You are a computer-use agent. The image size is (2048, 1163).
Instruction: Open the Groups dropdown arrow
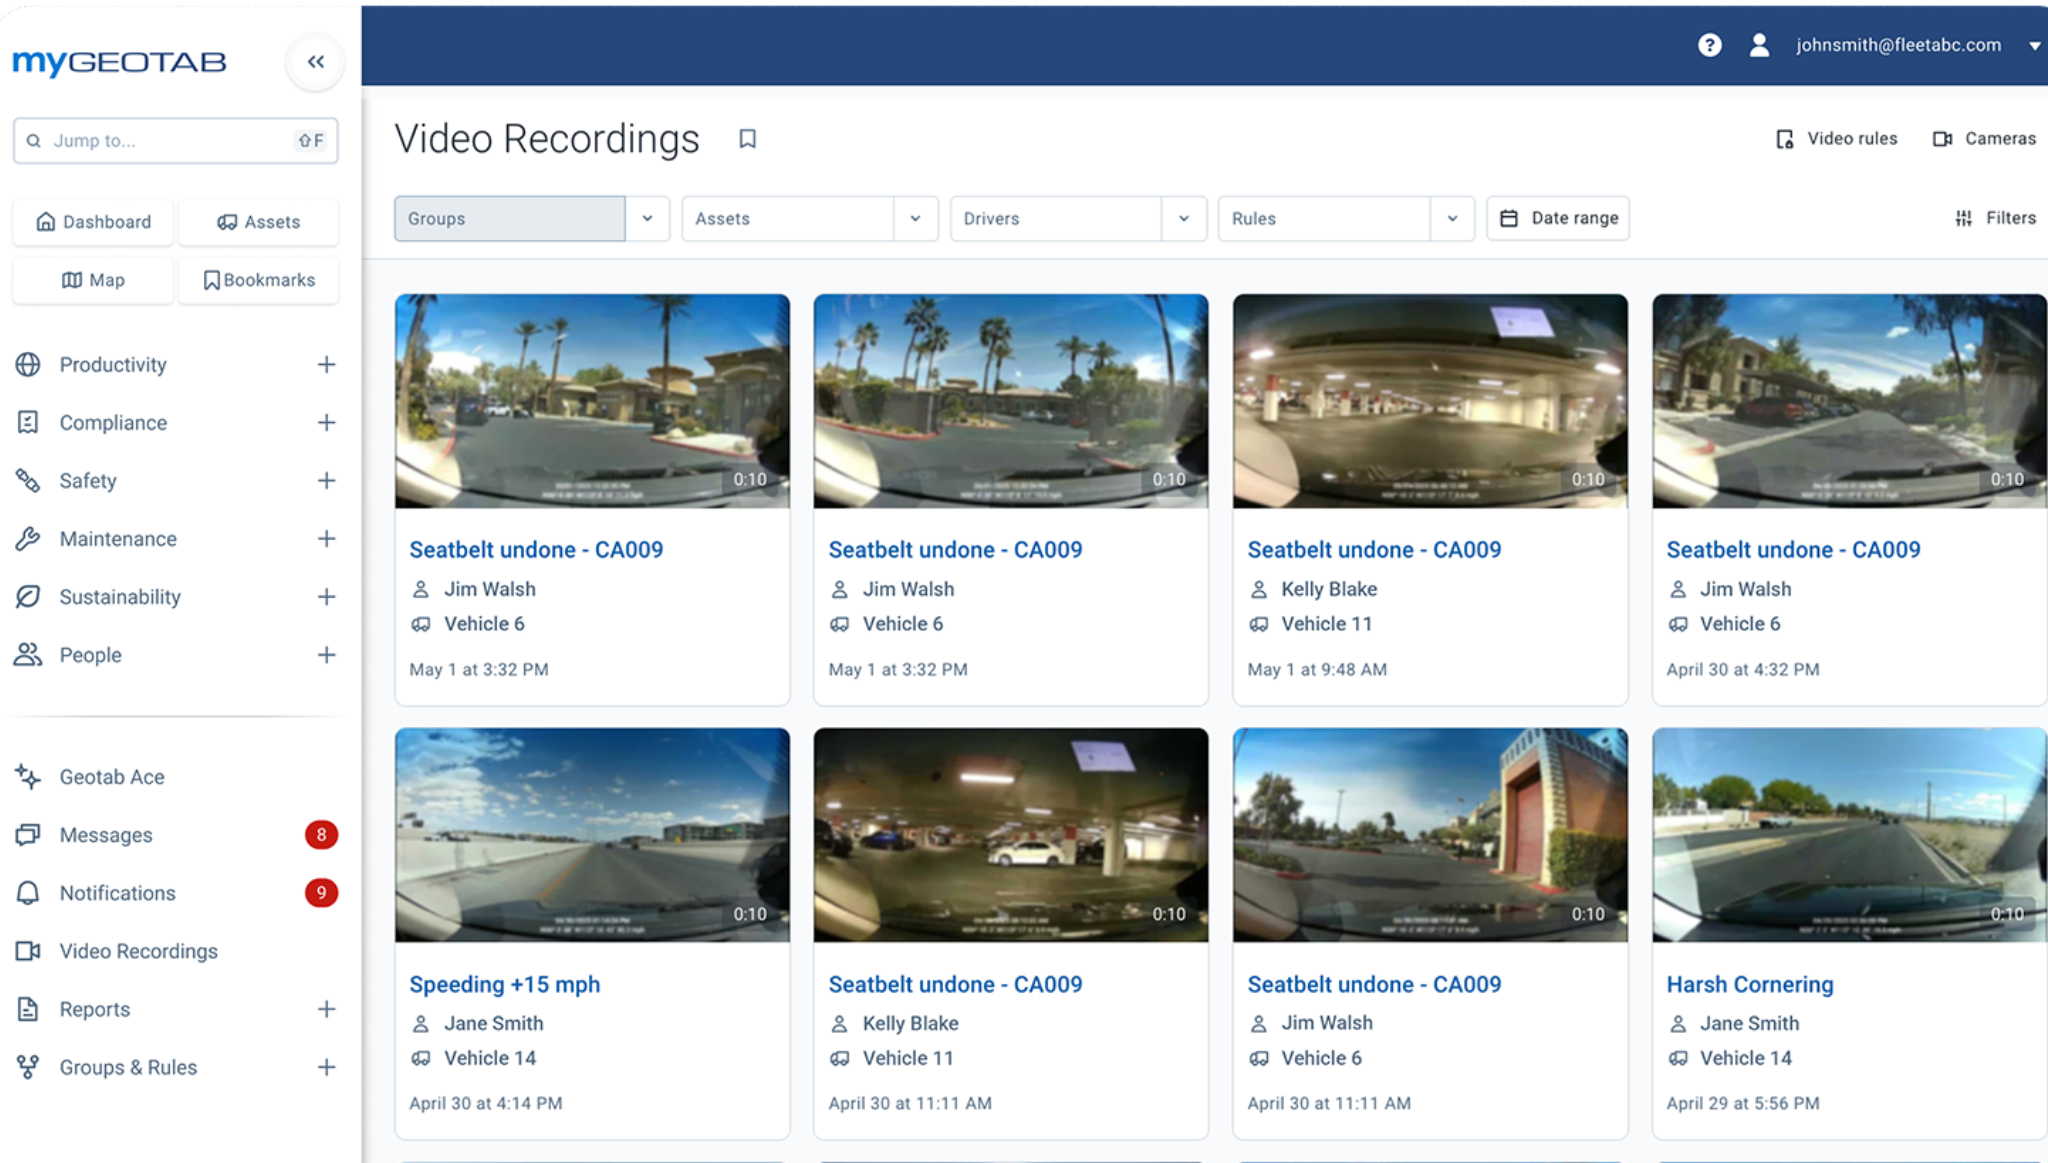(648, 219)
